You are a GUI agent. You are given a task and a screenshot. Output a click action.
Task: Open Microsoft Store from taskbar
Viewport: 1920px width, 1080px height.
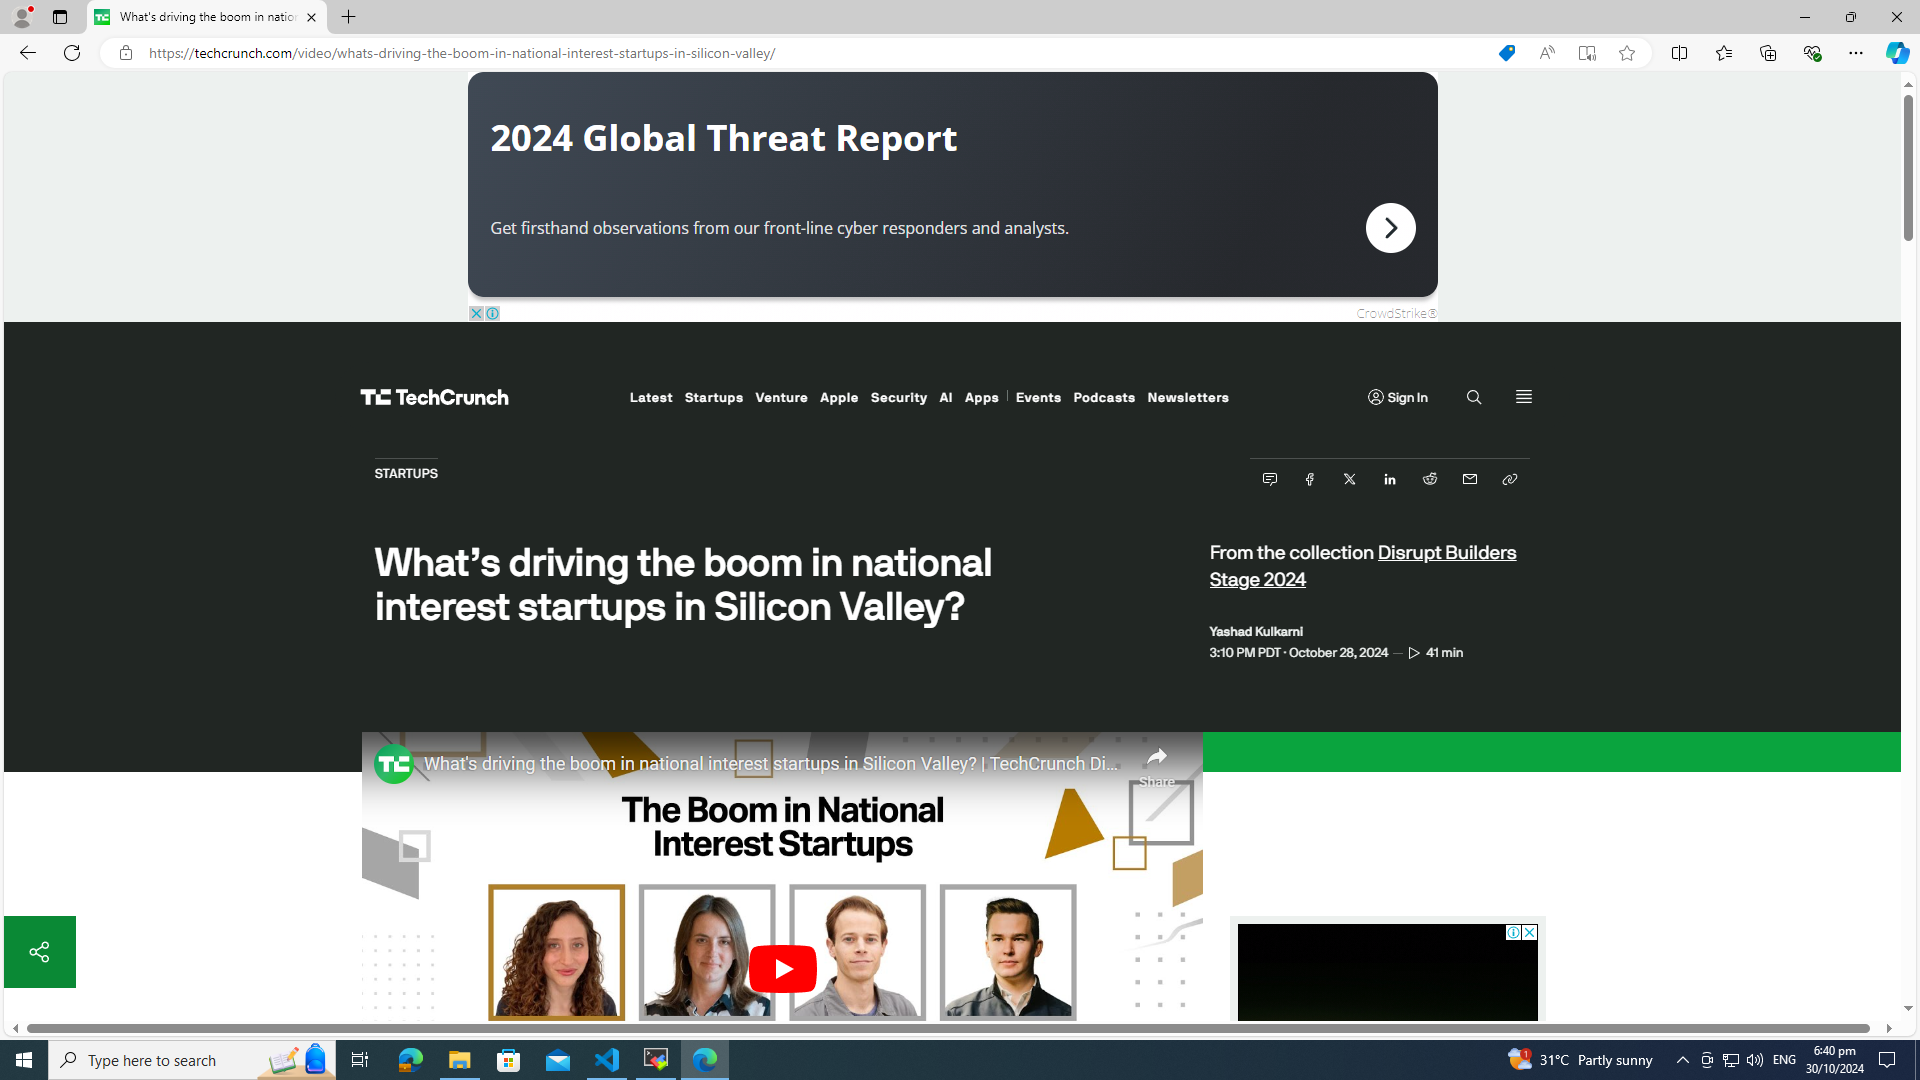click(508, 1059)
